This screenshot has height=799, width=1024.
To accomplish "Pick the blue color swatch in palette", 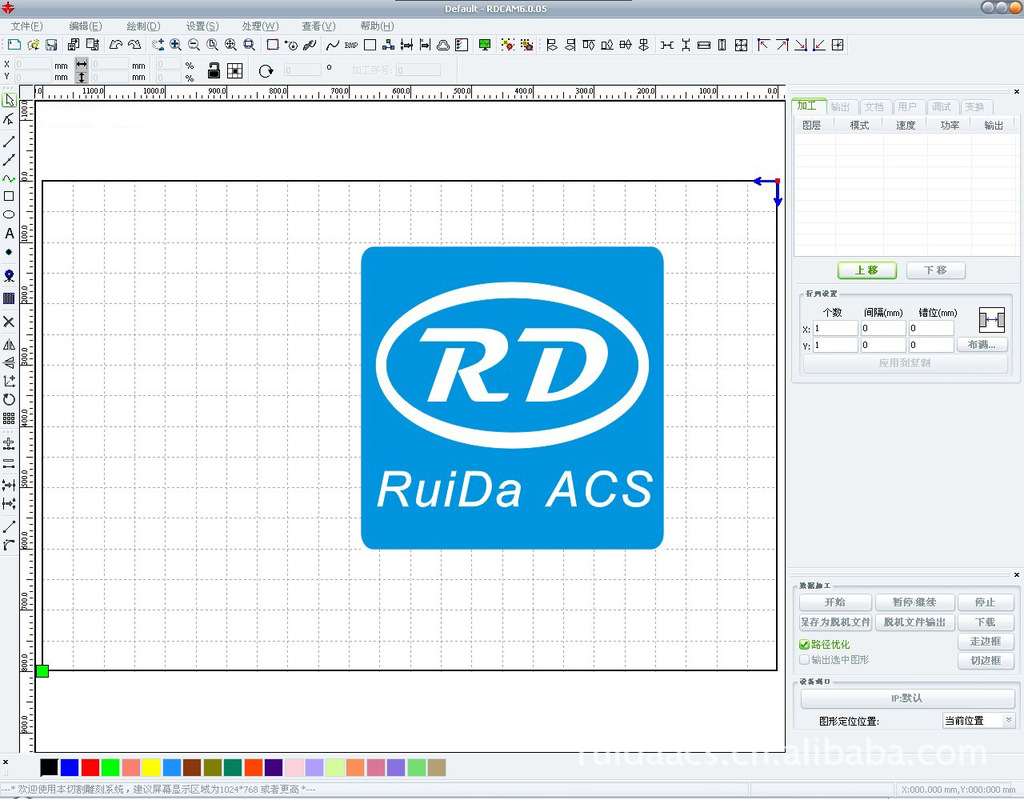I will 69,767.
